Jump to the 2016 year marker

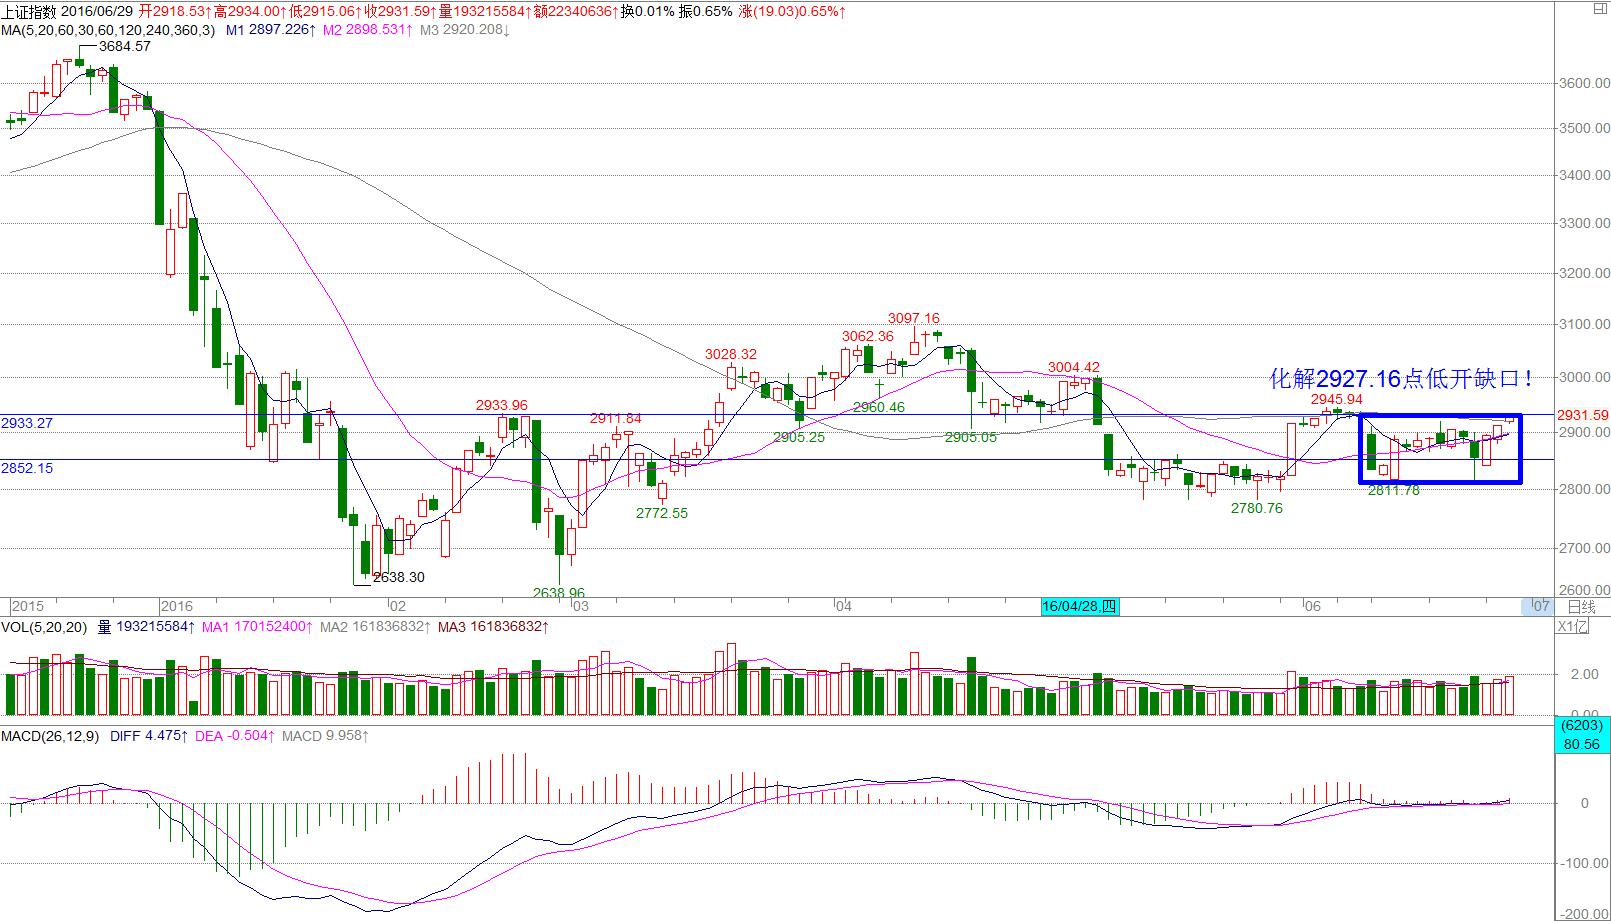coord(176,606)
